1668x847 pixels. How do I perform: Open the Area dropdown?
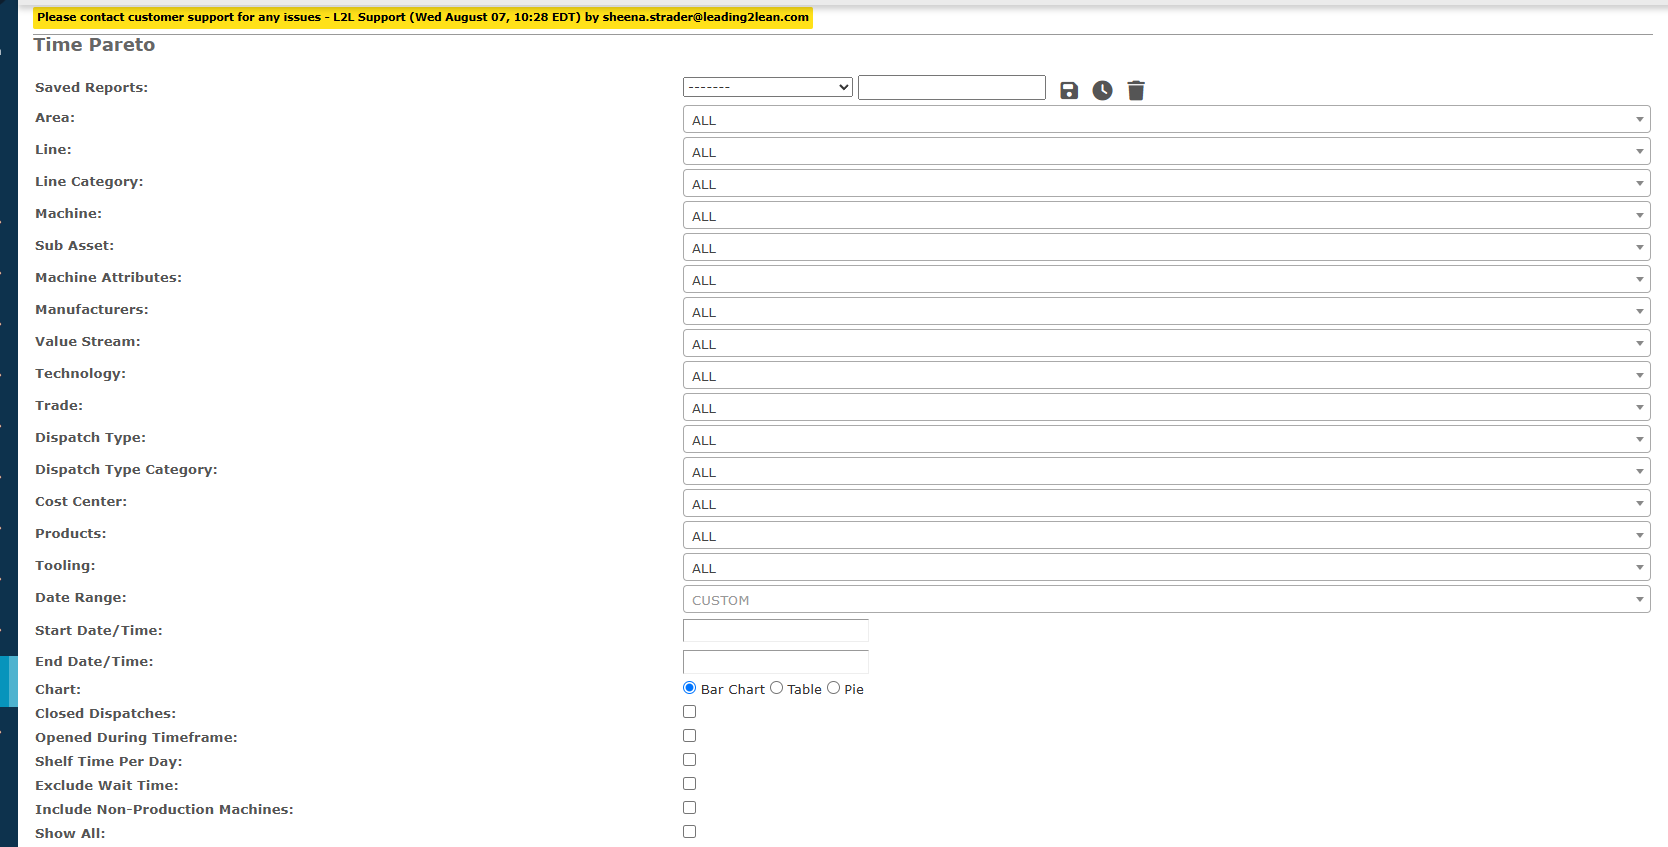(x=1166, y=120)
